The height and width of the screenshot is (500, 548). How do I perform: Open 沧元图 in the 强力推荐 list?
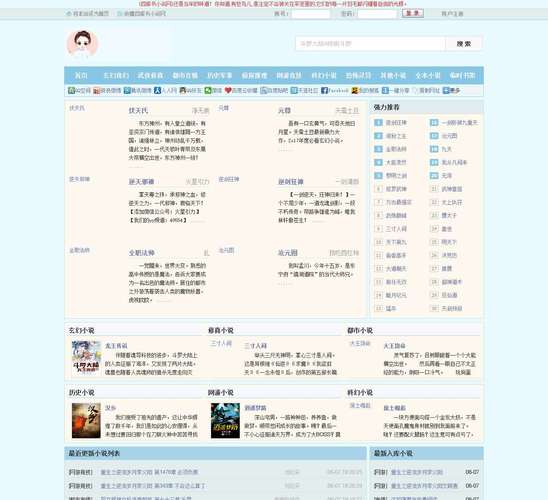tap(449, 136)
